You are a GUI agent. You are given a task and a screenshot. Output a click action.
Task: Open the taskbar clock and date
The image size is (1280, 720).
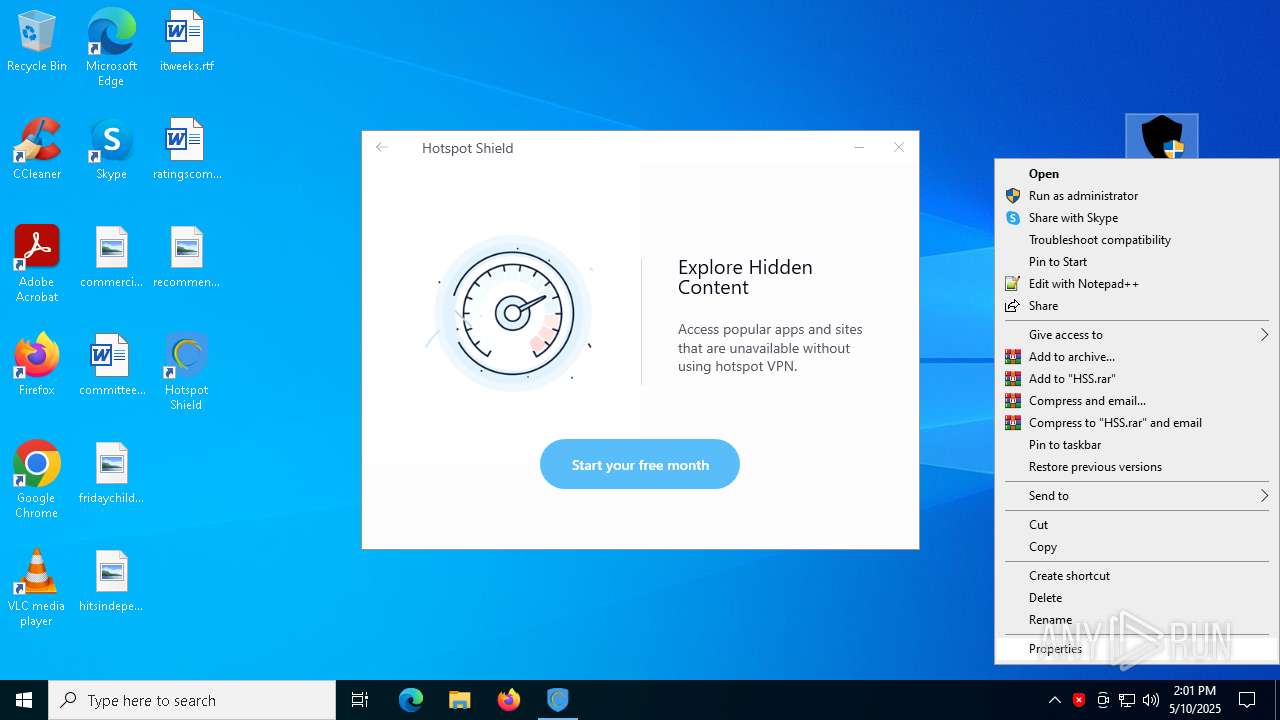click(1195, 700)
